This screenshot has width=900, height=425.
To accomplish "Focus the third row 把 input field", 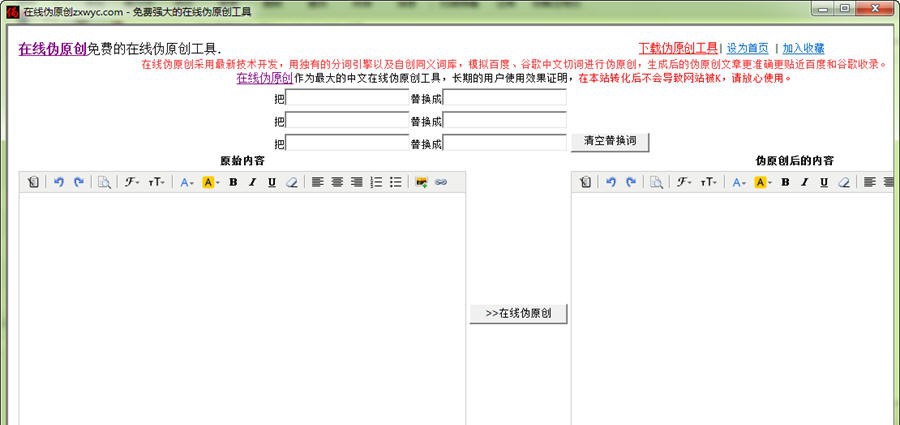I will [x=347, y=142].
